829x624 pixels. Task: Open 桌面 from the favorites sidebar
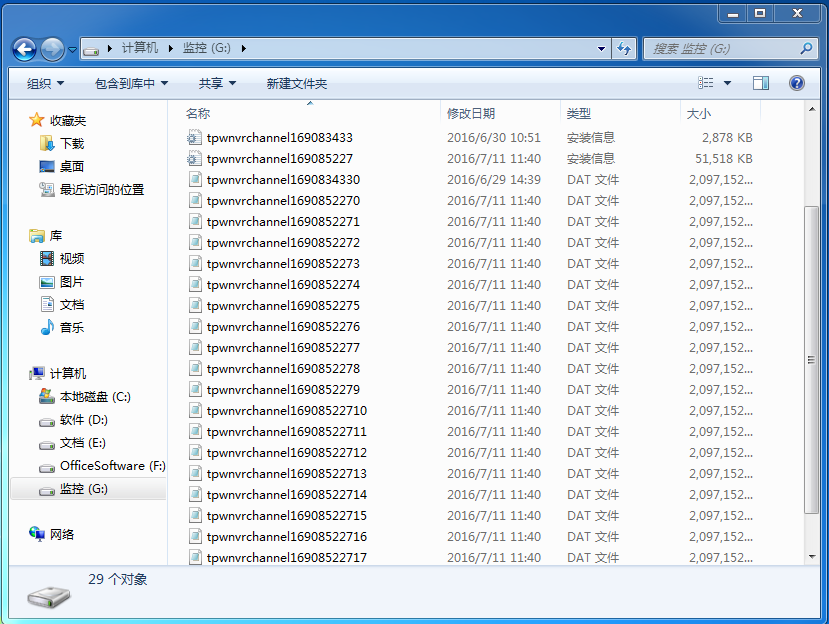[x=71, y=166]
